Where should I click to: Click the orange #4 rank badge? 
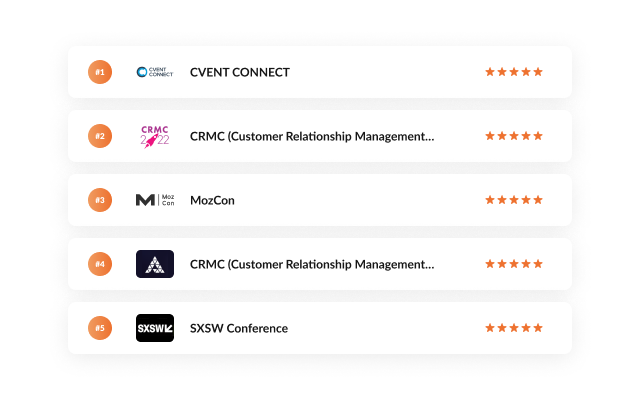pos(99,264)
